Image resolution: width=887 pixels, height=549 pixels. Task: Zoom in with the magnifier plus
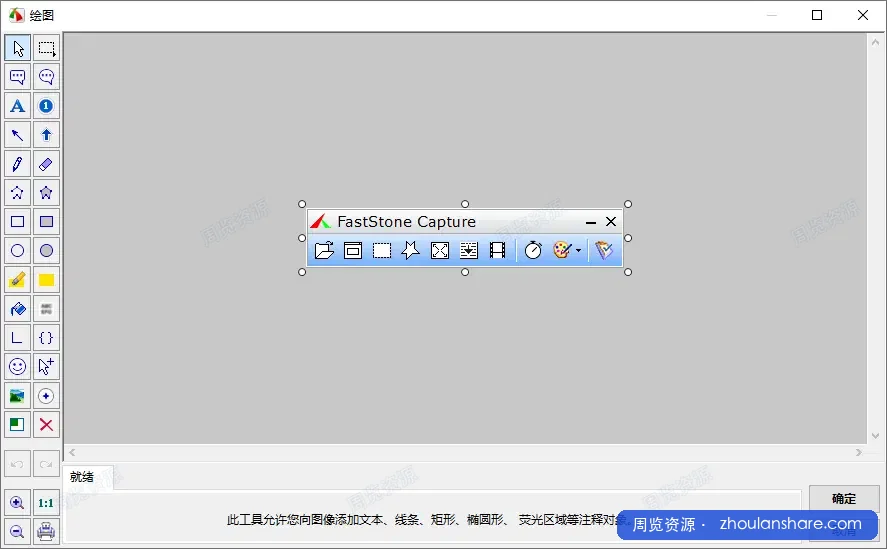(x=18, y=503)
